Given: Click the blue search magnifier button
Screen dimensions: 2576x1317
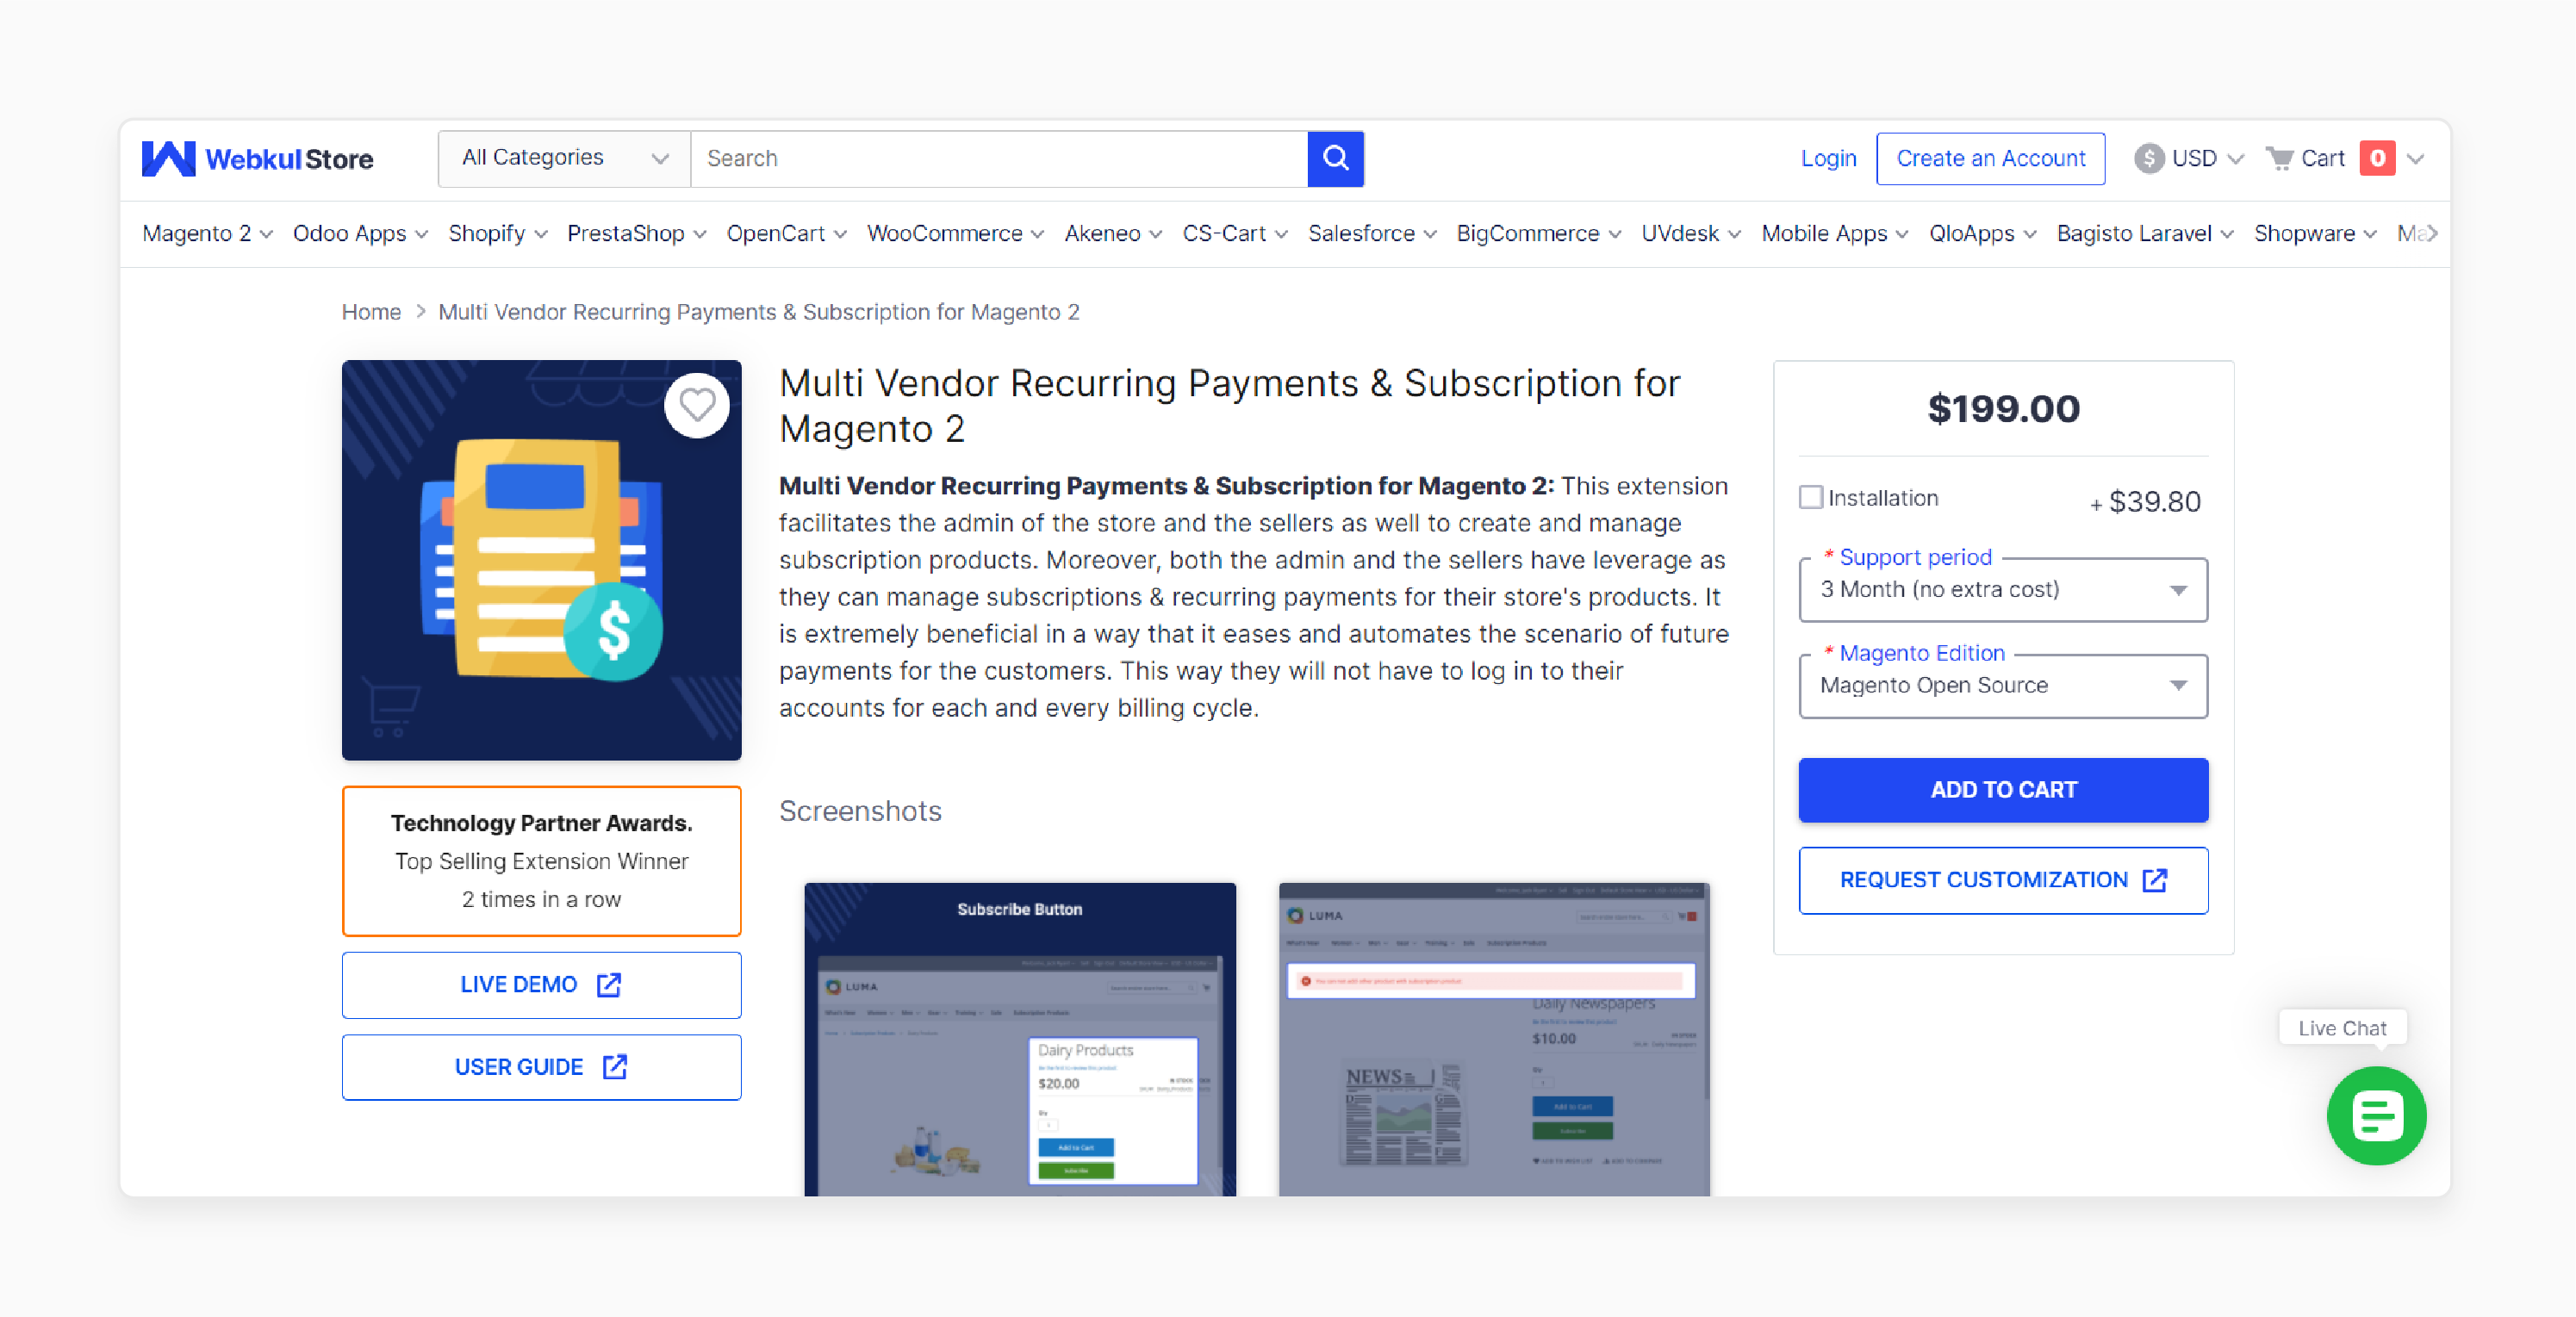Looking at the screenshot, I should [1335, 158].
